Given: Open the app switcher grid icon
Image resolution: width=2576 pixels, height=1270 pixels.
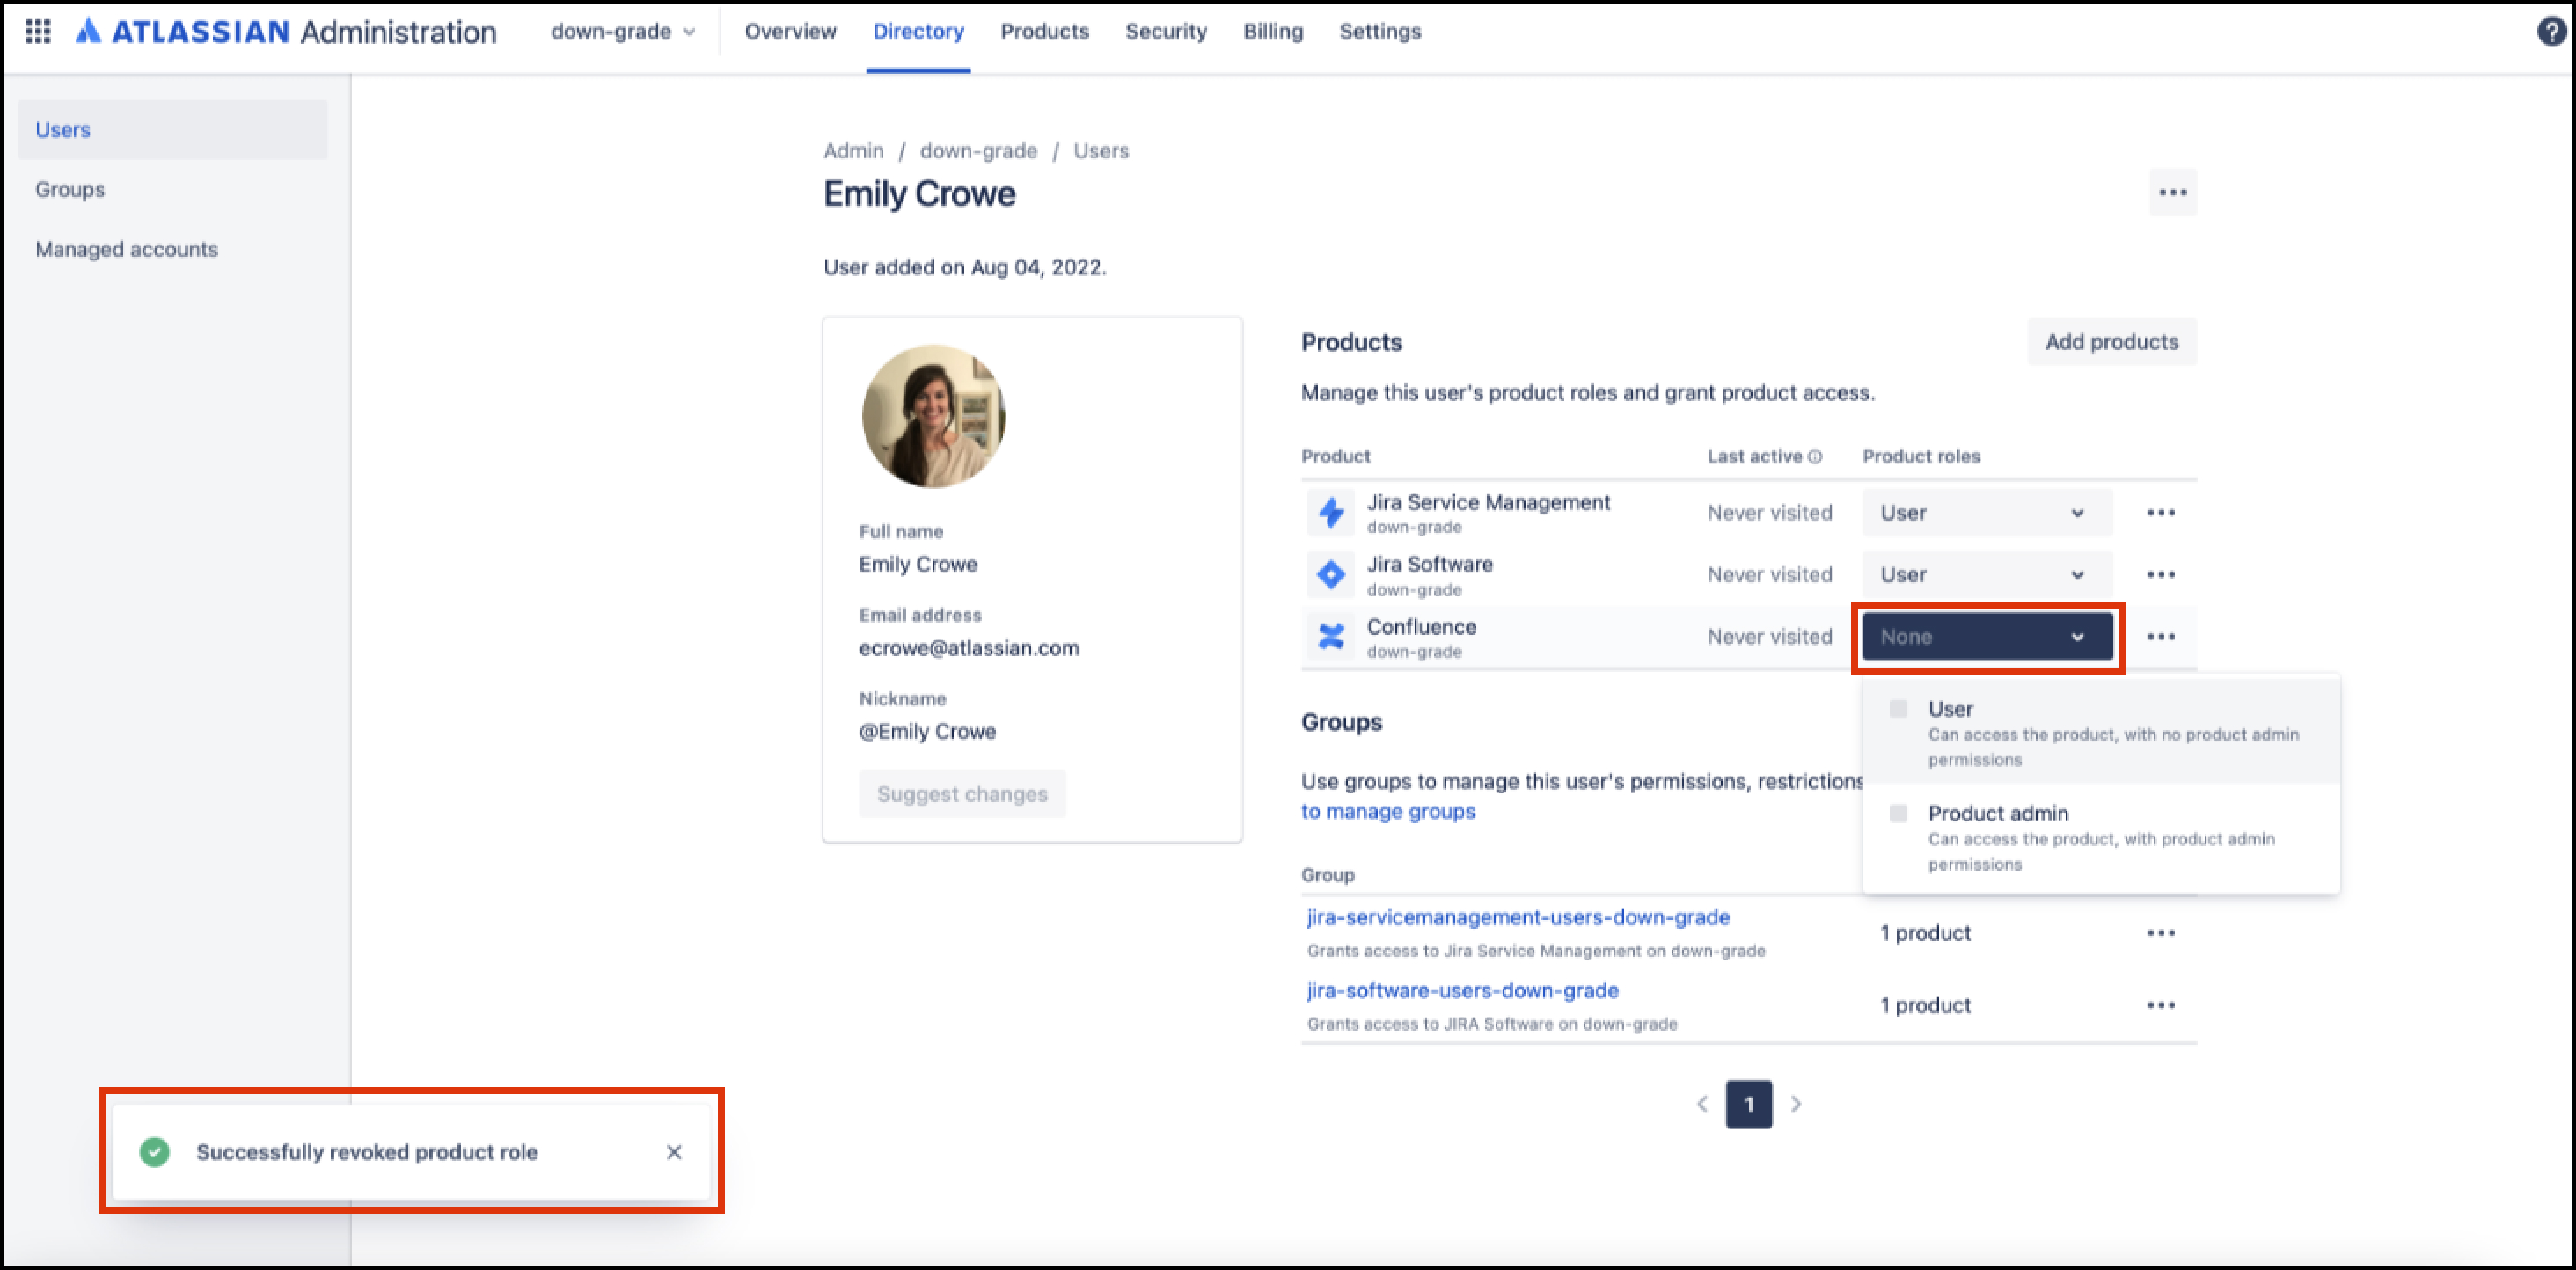Looking at the screenshot, I should point(38,32).
